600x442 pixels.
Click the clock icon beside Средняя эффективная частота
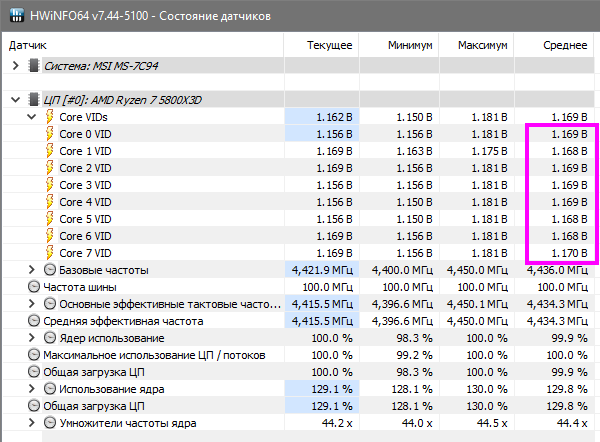[x=33, y=321]
